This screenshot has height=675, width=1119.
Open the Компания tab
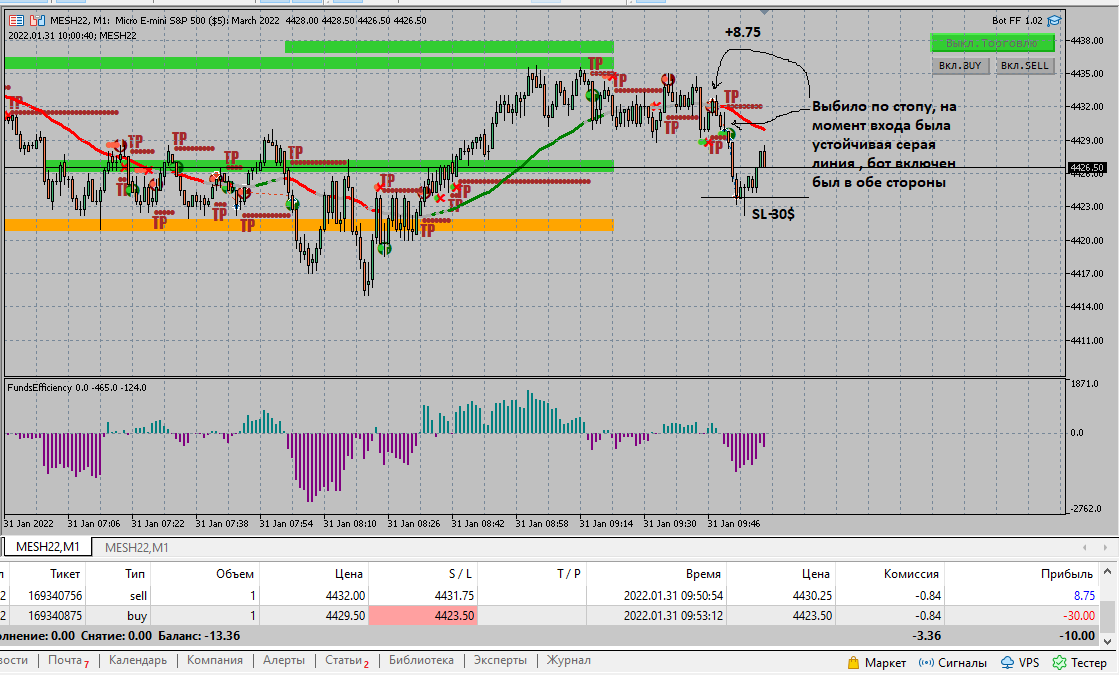pyautogui.click(x=215, y=661)
